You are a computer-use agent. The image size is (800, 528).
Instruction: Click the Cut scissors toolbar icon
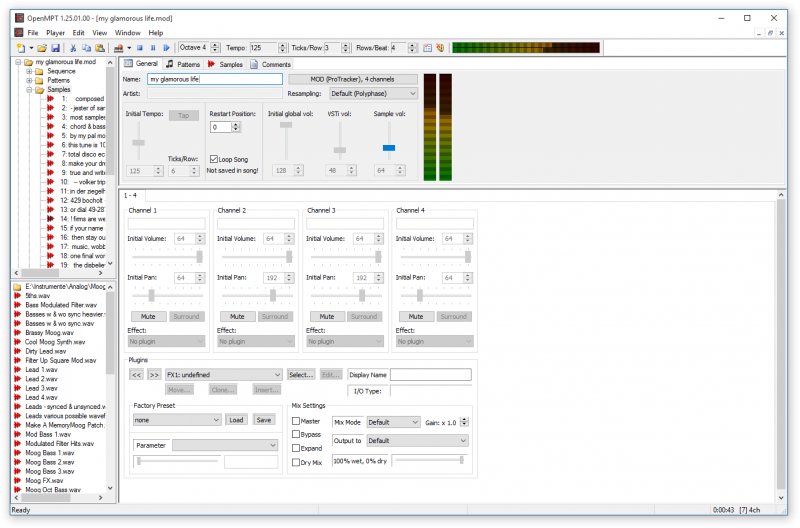coord(73,48)
